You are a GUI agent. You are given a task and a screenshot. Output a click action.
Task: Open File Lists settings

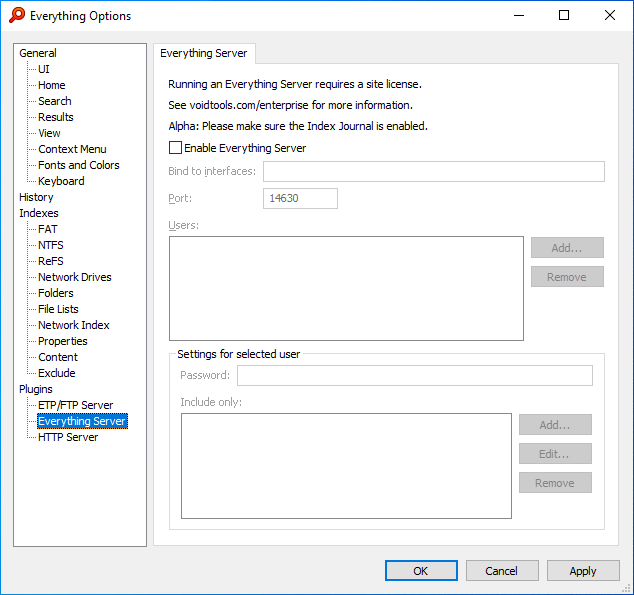click(x=58, y=309)
